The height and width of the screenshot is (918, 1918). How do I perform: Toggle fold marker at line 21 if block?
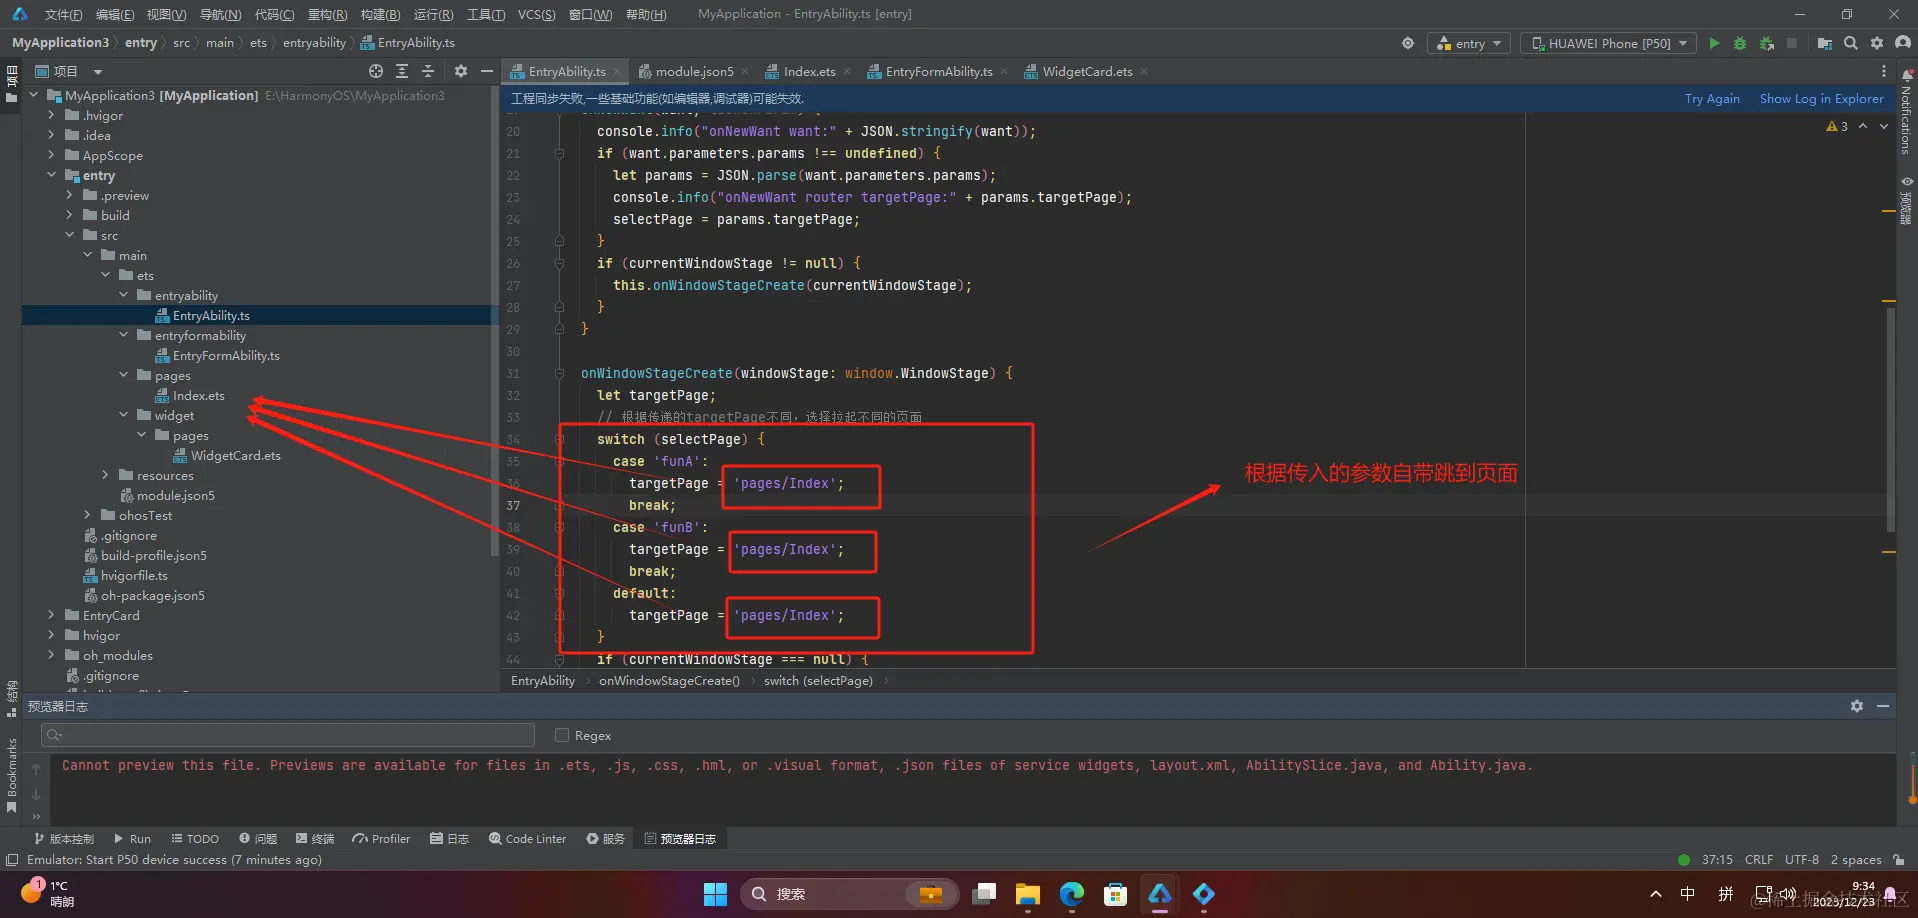point(559,153)
